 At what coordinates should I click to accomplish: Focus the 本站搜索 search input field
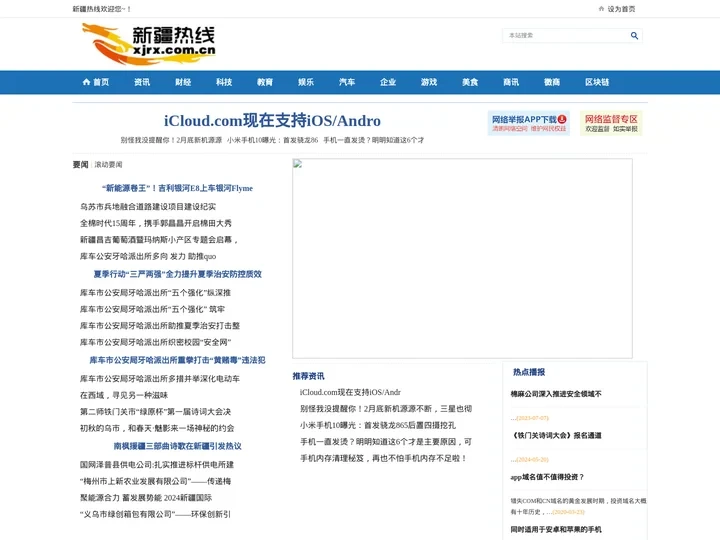pos(567,35)
